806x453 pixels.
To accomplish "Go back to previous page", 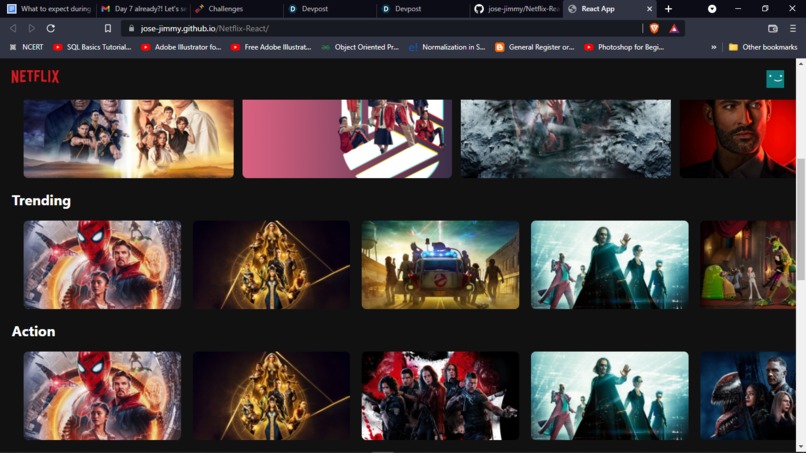I will (x=13, y=29).
